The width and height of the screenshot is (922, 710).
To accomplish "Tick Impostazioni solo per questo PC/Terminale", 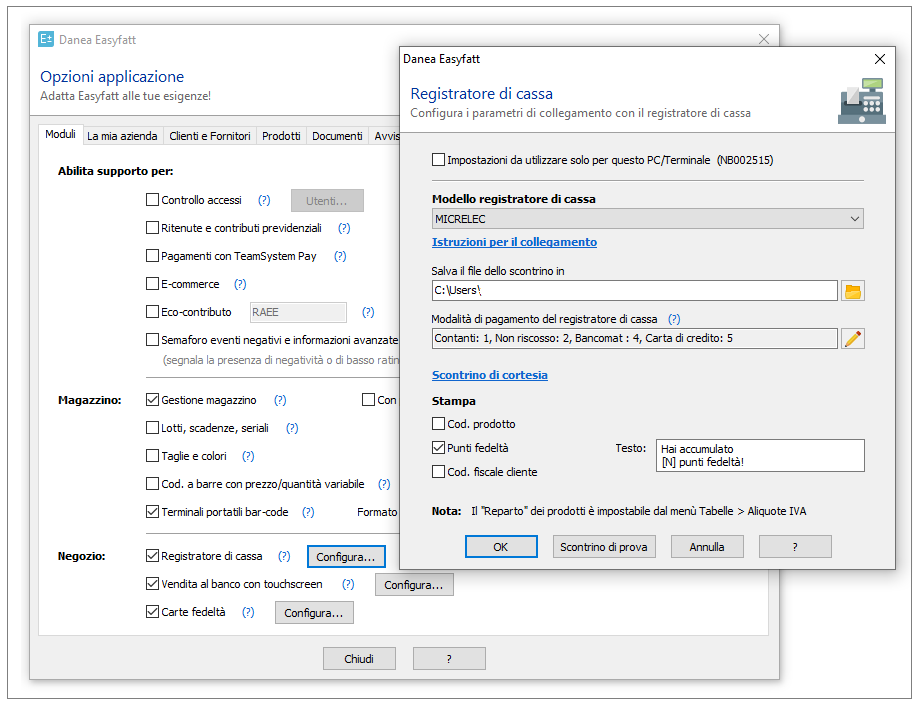I will [438, 159].
